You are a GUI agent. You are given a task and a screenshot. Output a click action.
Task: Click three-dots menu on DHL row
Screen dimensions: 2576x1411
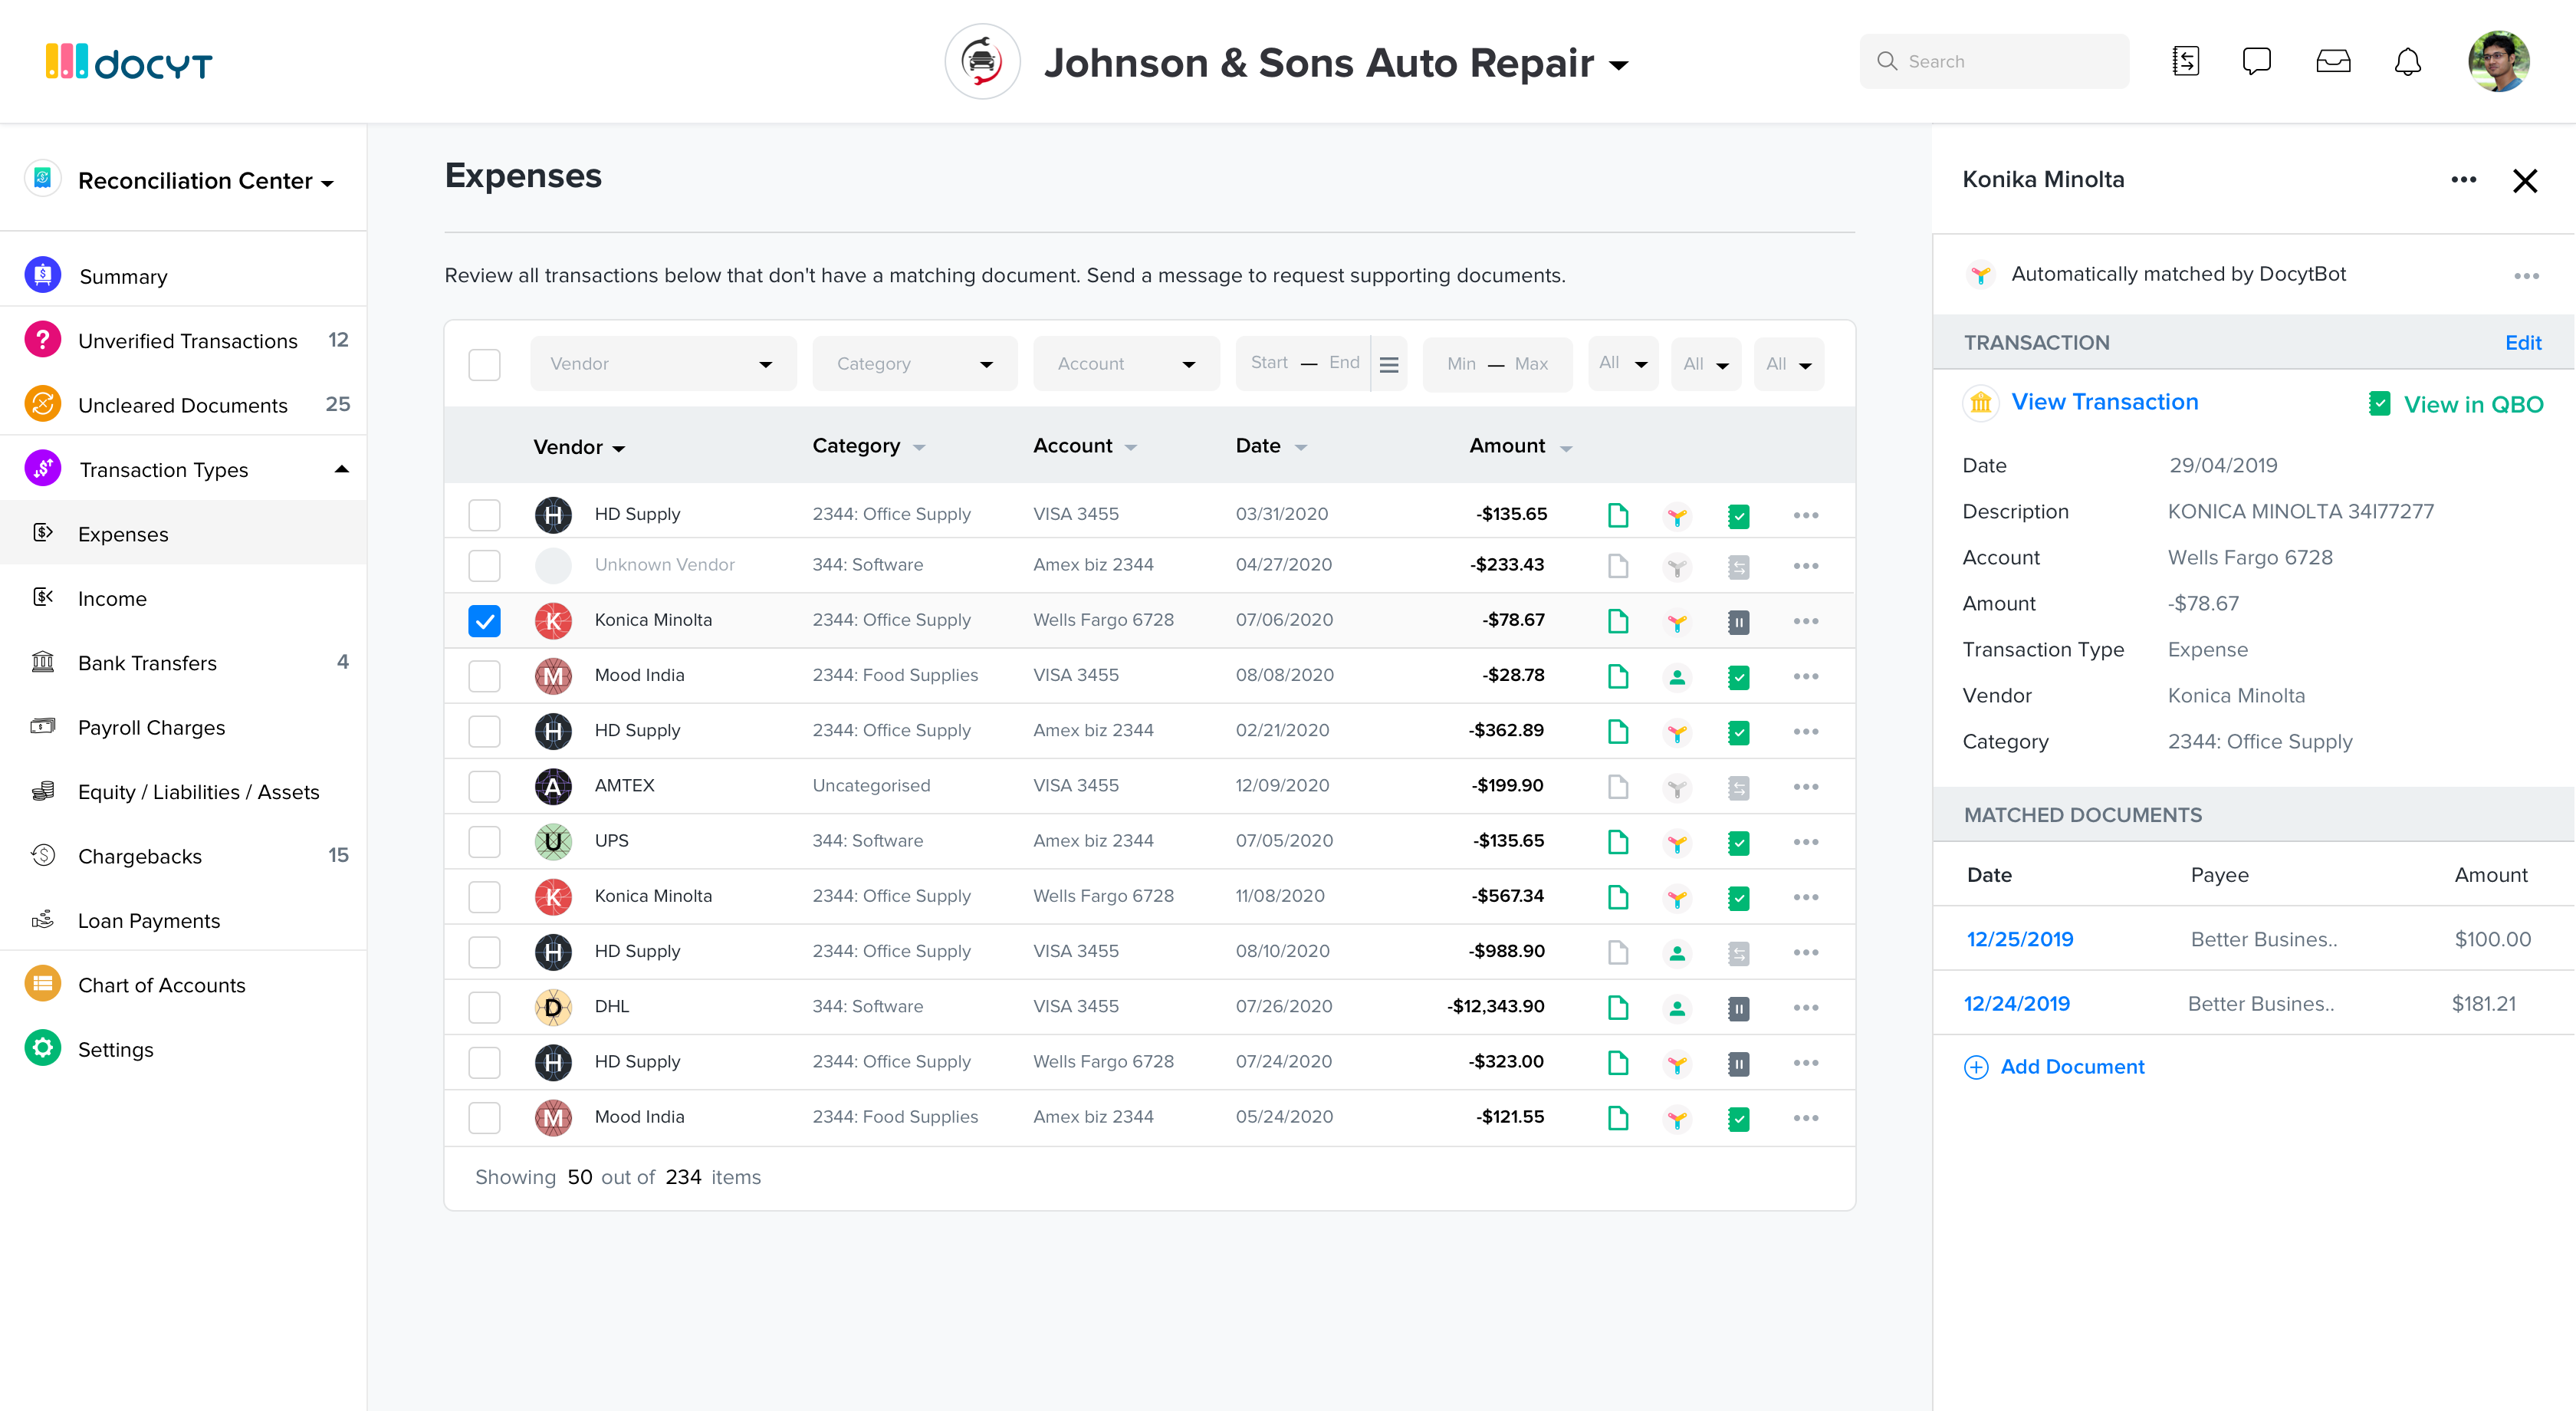tap(1805, 1007)
